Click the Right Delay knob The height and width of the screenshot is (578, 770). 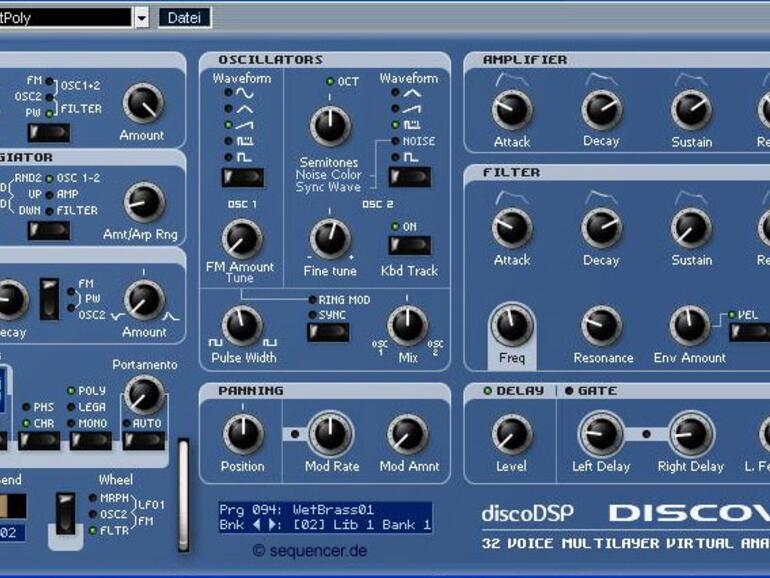click(x=690, y=434)
